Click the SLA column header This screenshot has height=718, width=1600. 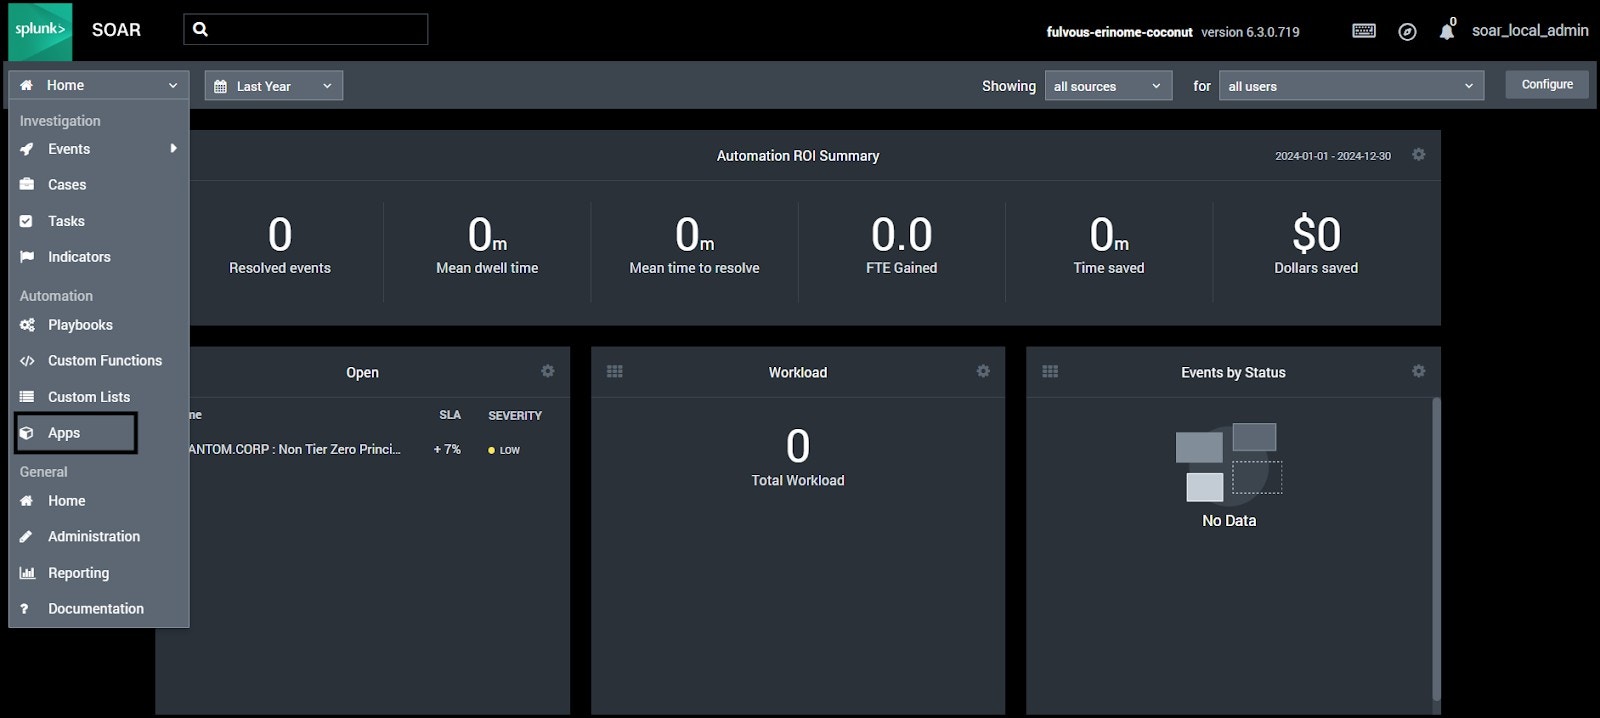coord(450,415)
